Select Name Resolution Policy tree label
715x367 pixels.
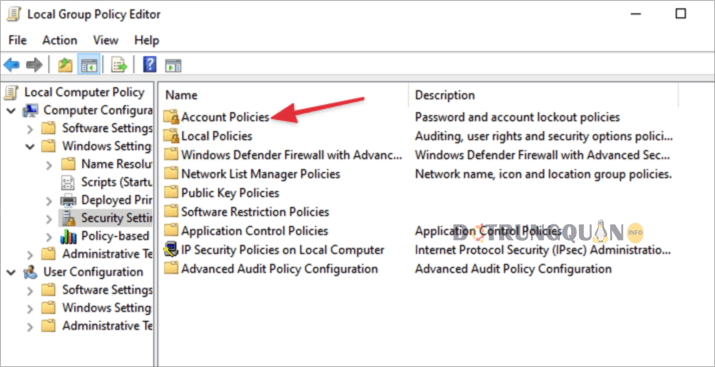click(x=116, y=164)
